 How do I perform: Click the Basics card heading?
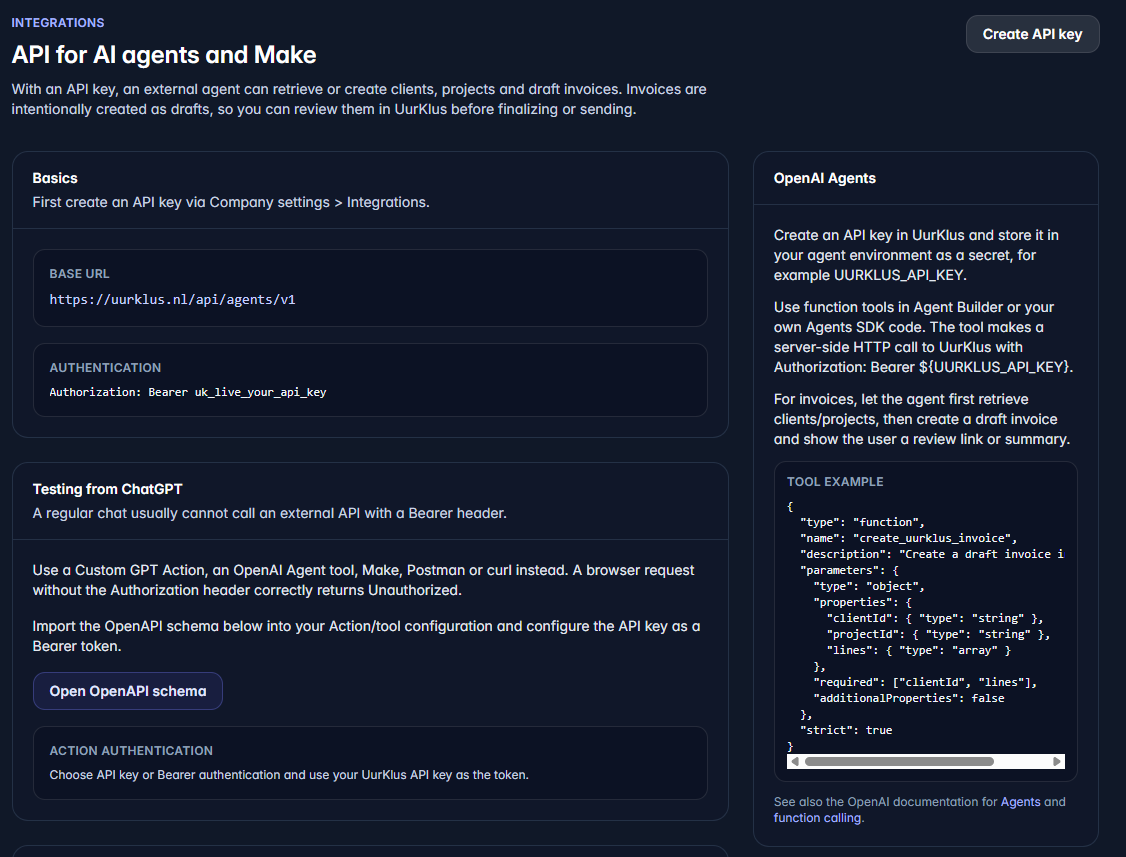pos(55,178)
